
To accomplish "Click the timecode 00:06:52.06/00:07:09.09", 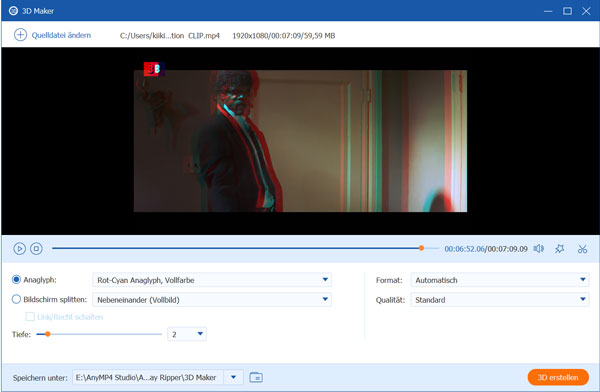I will point(486,249).
